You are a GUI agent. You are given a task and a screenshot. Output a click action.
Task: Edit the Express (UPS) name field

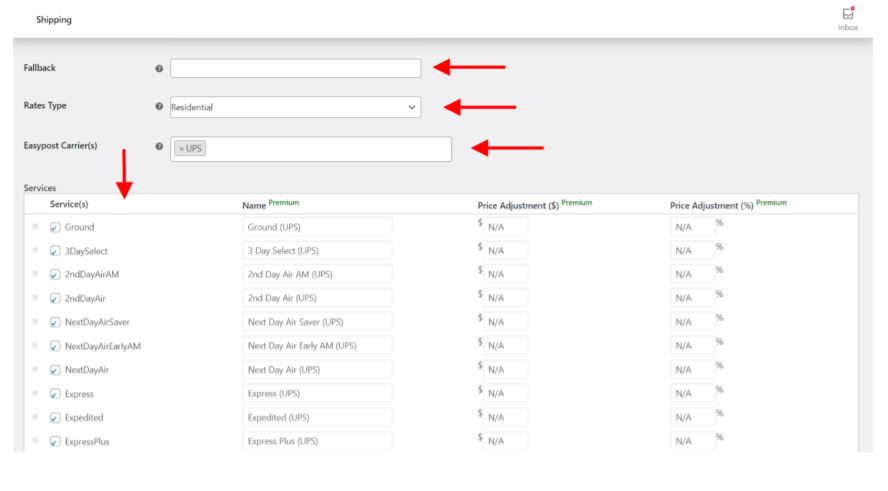tap(317, 394)
